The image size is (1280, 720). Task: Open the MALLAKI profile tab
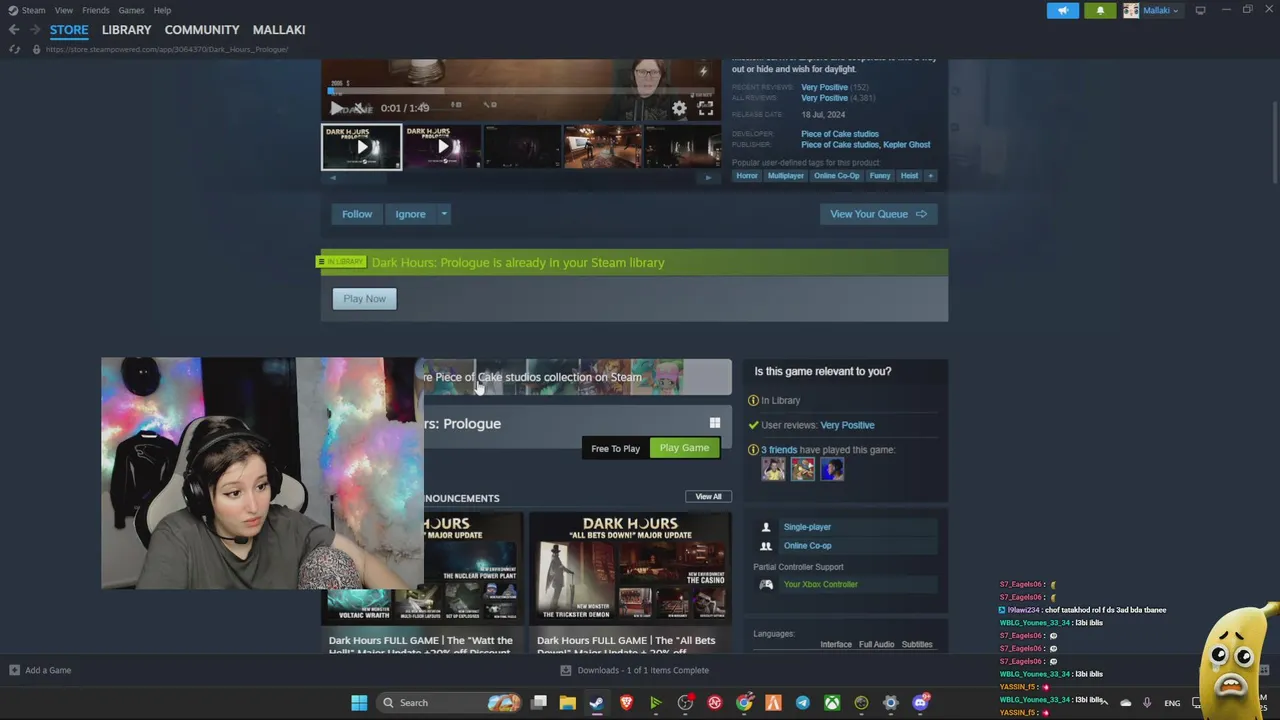pos(279,30)
